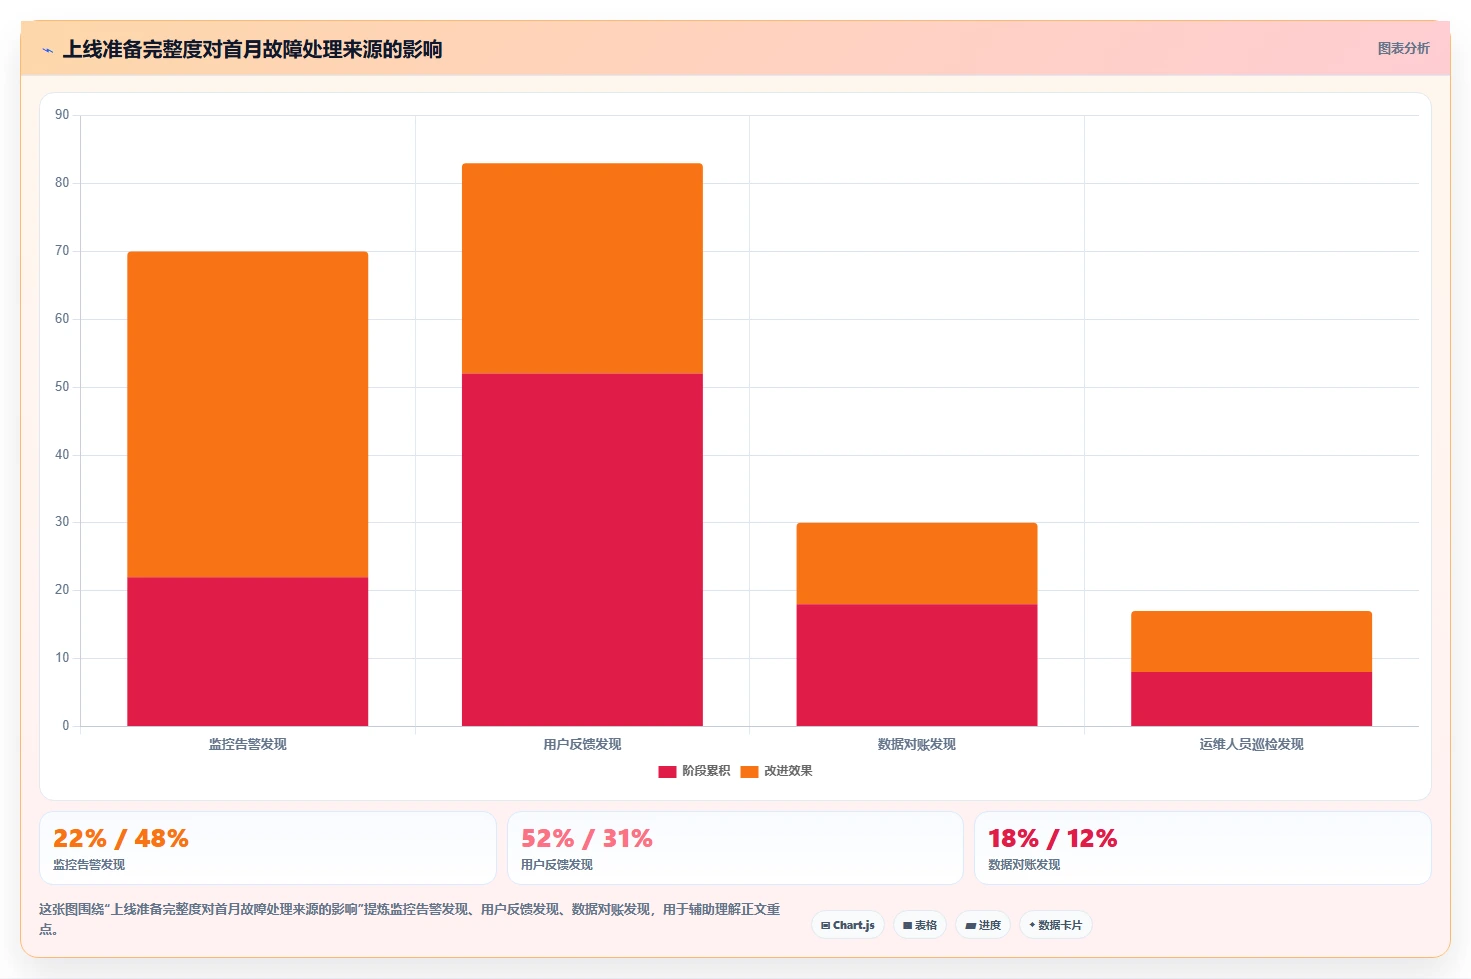Screen dimensions: 1471x979
Task: Click the y-axis value 50
Action: point(62,387)
